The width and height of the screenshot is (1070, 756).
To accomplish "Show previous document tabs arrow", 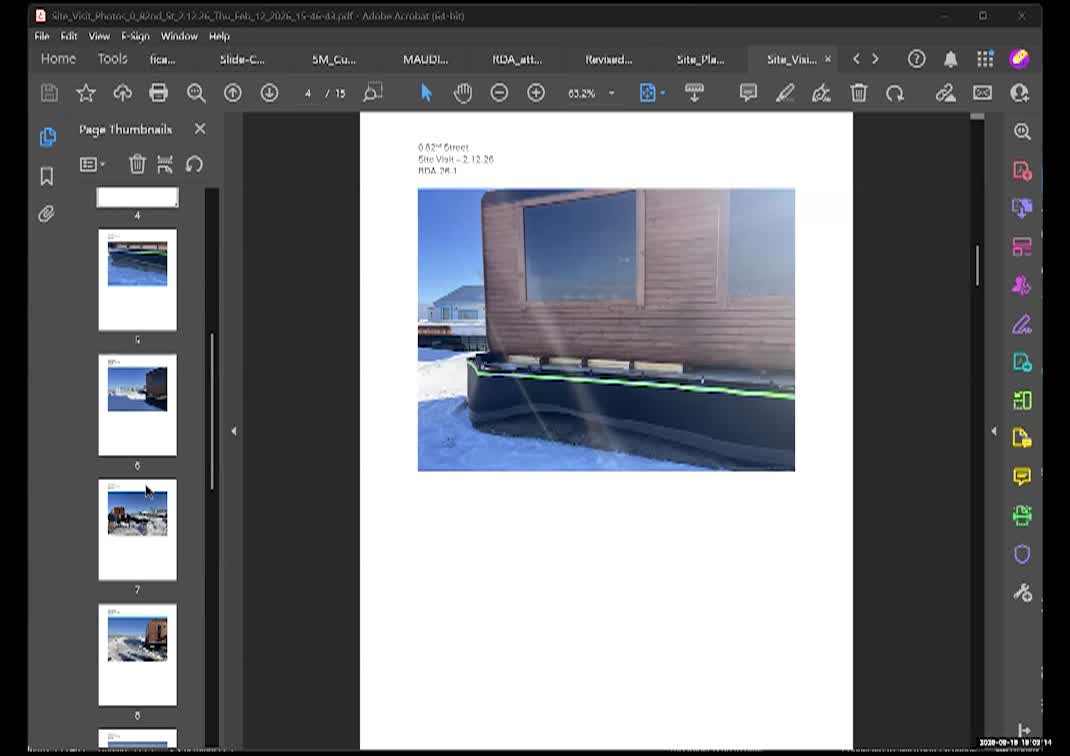I will [x=856, y=59].
